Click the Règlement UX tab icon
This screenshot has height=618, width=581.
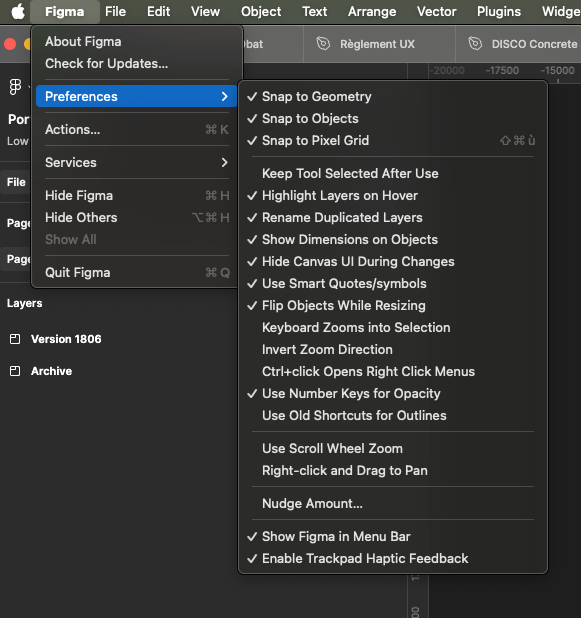click(323, 44)
